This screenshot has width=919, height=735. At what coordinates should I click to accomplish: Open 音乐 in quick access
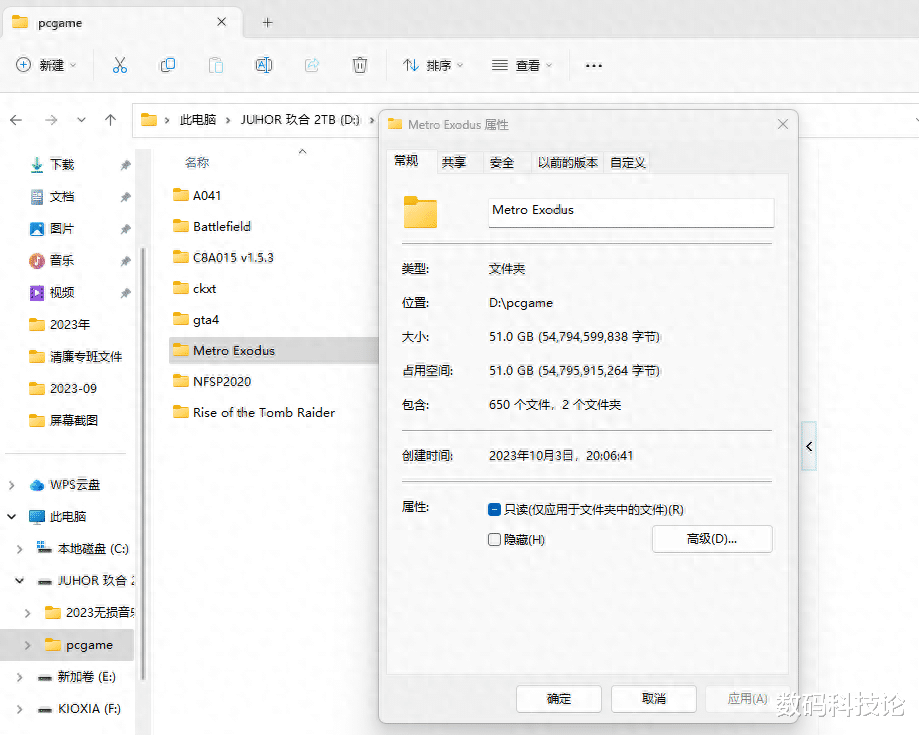[62, 260]
